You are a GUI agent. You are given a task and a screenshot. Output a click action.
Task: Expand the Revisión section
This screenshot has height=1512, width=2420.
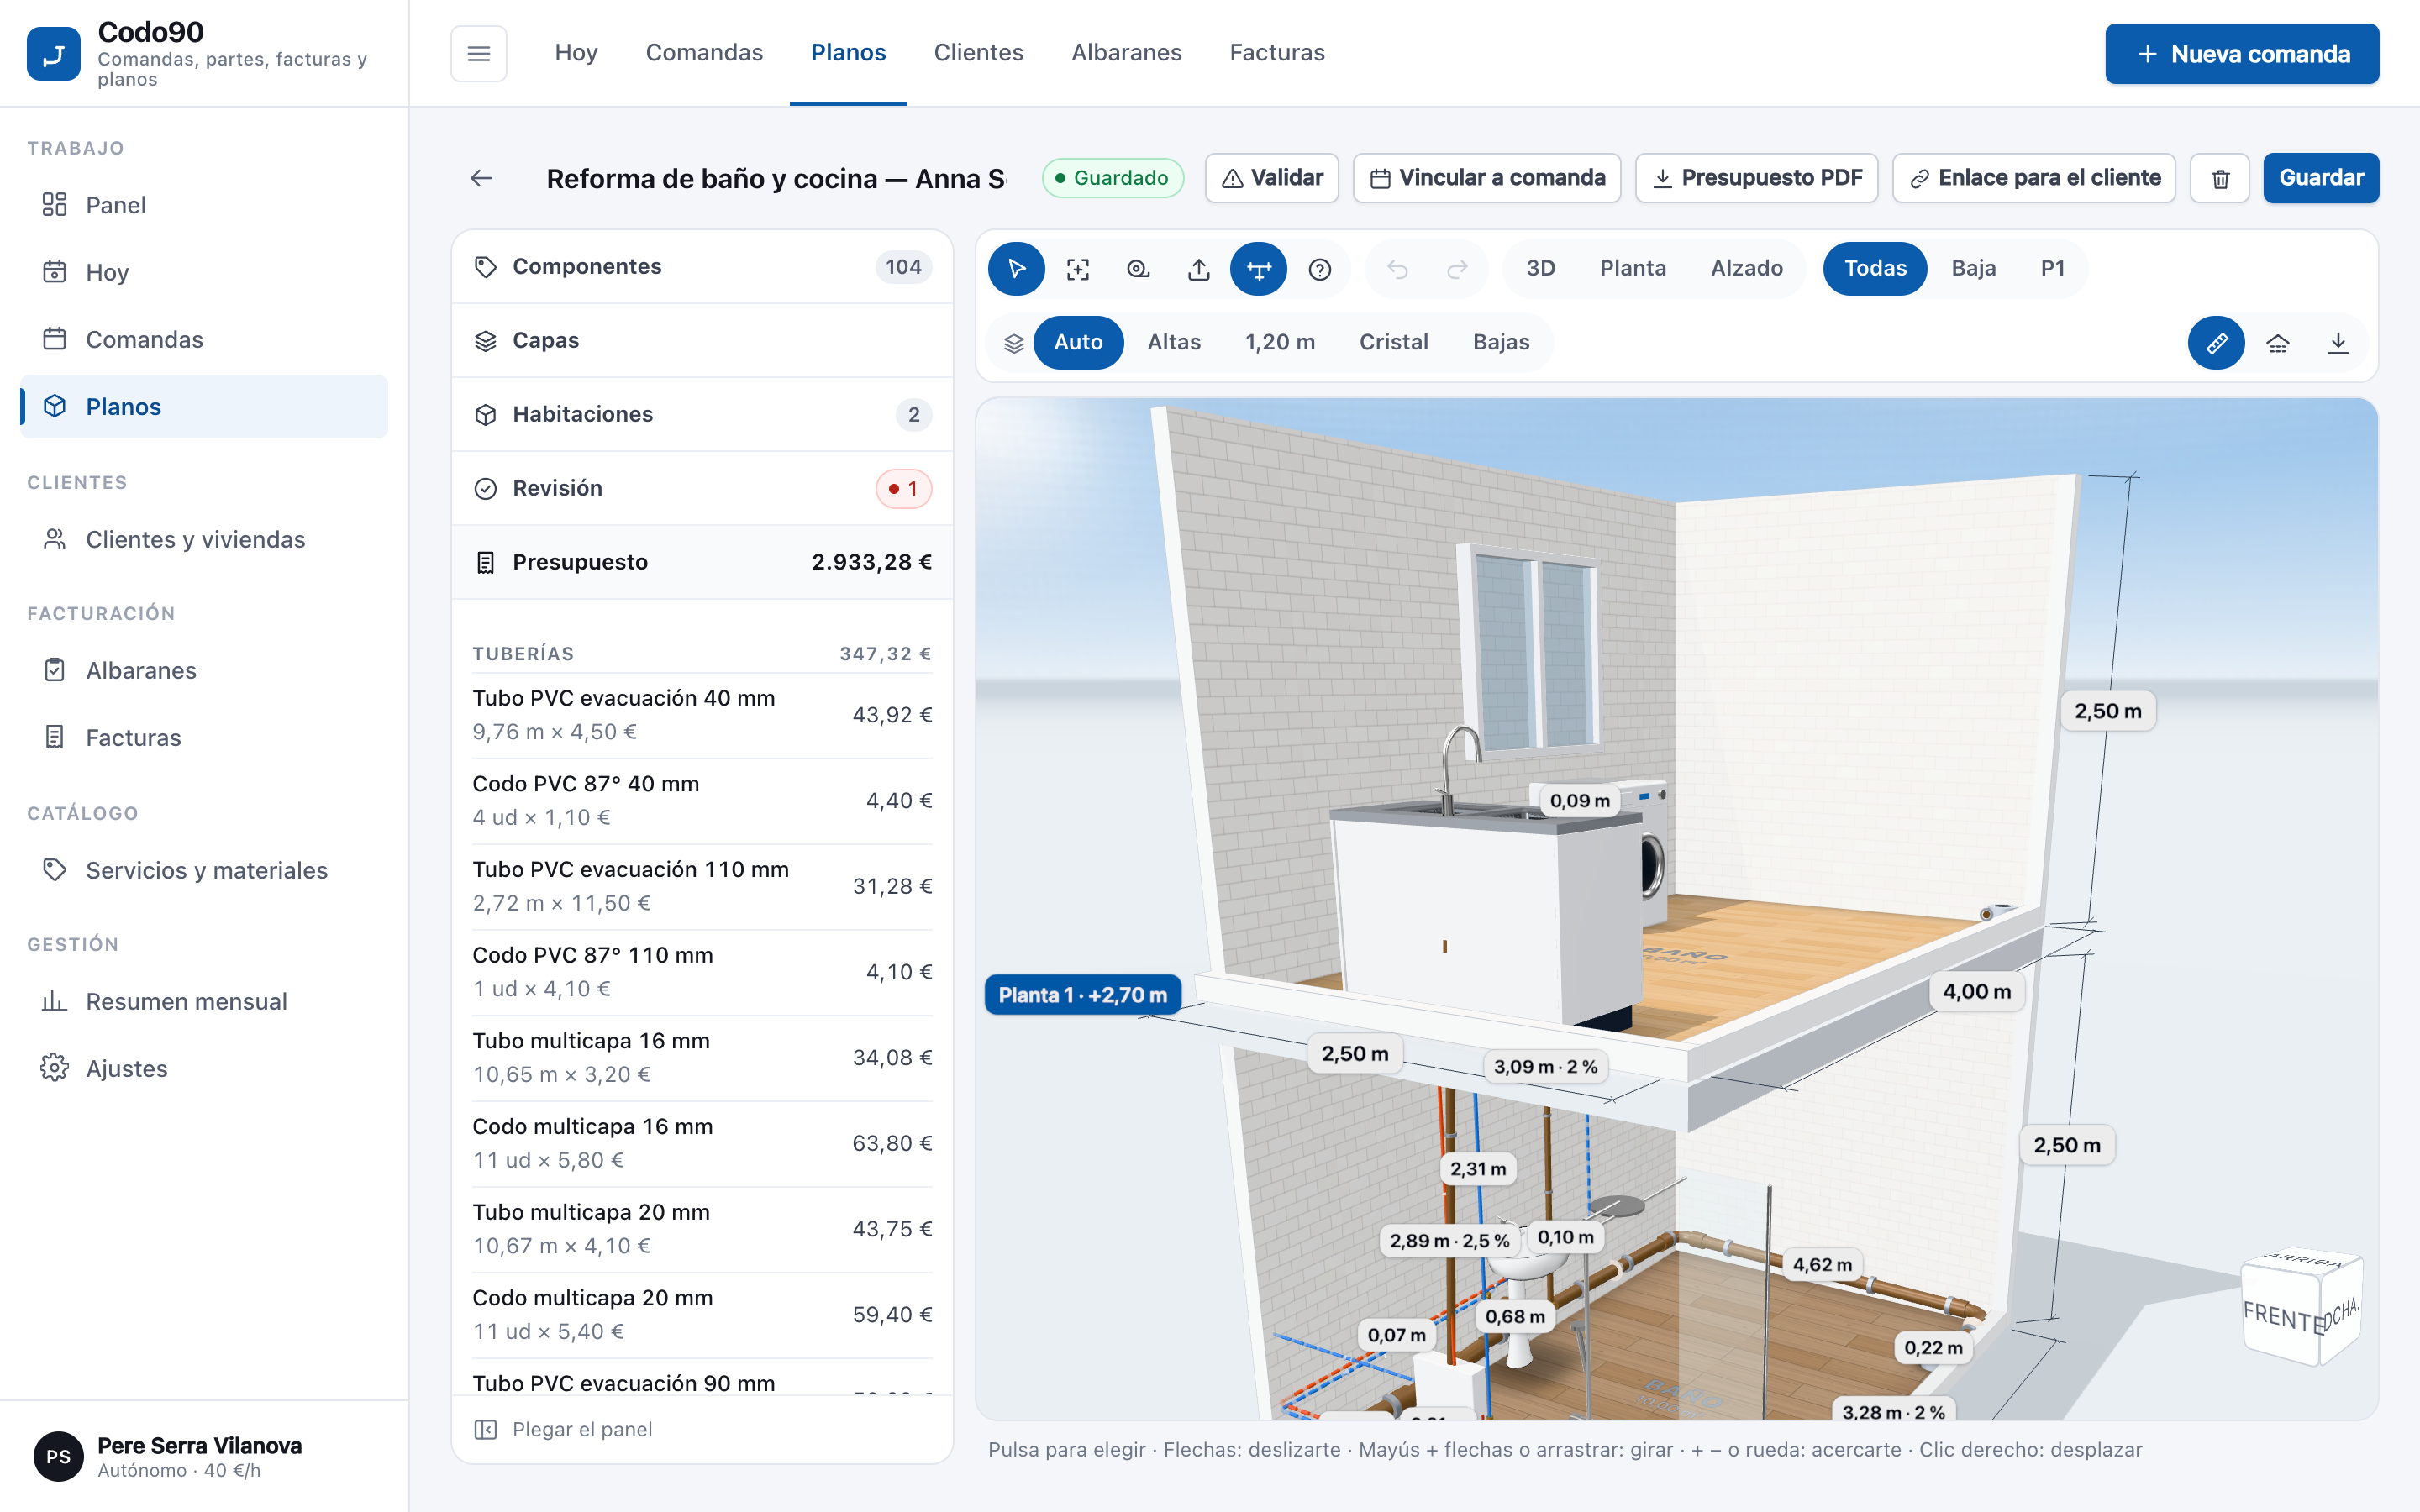click(x=702, y=489)
